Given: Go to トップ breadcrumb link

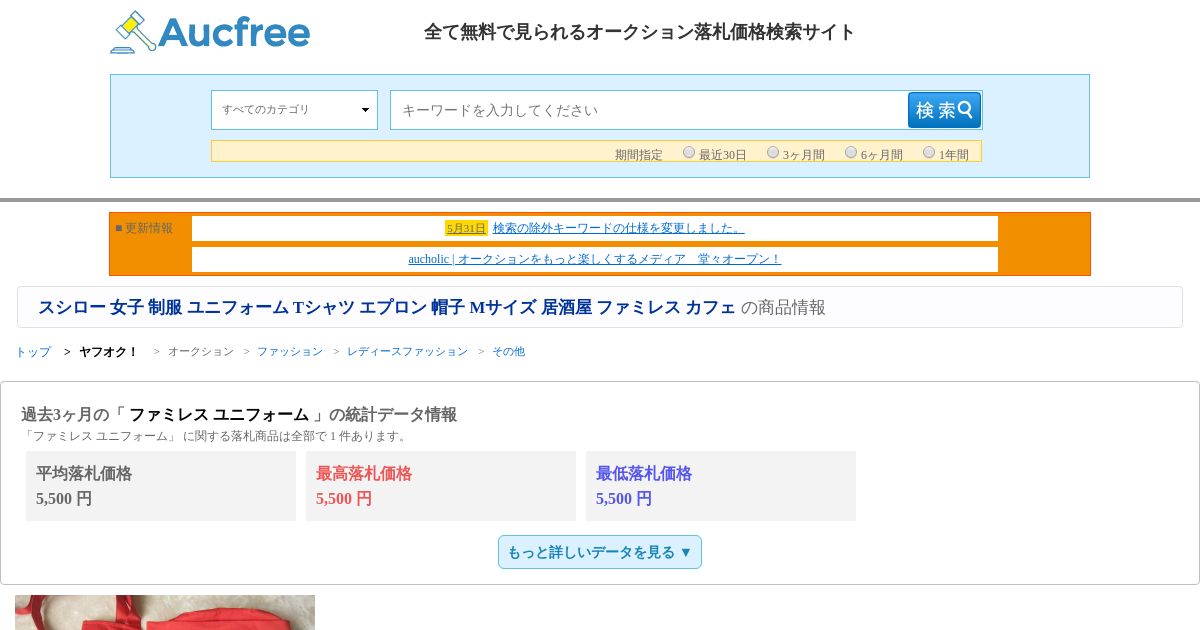Looking at the screenshot, I should click(33, 352).
